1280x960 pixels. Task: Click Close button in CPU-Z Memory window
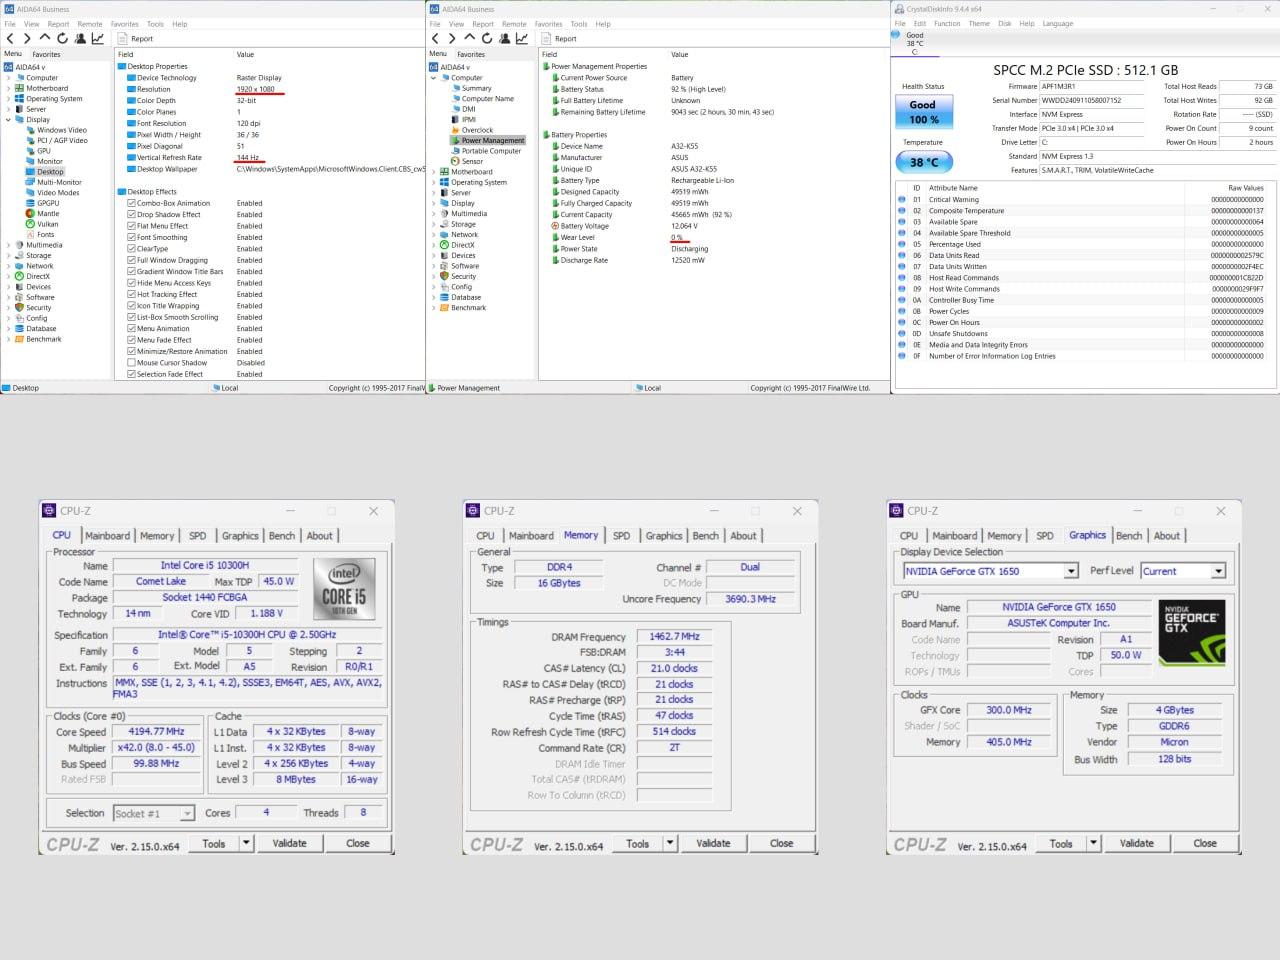781,843
